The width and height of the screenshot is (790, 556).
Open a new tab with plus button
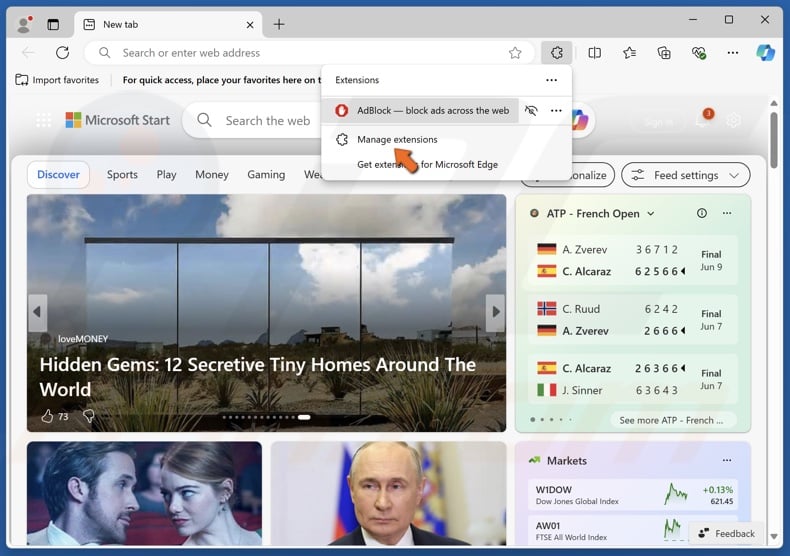click(x=279, y=24)
